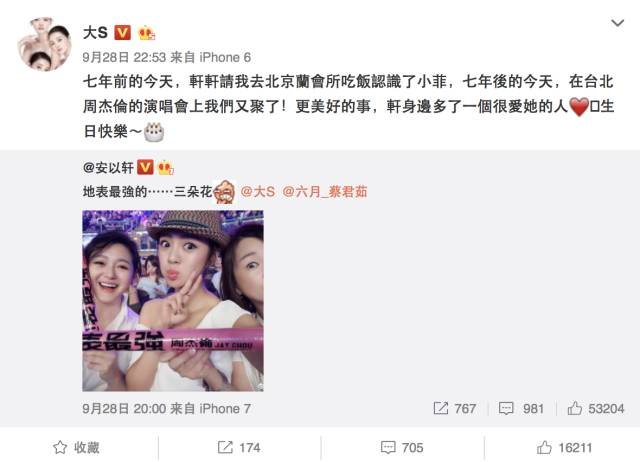Screen dimensions: 640x462
Task: Toggle the 收藏 favorite star
Action: coord(76,447)
